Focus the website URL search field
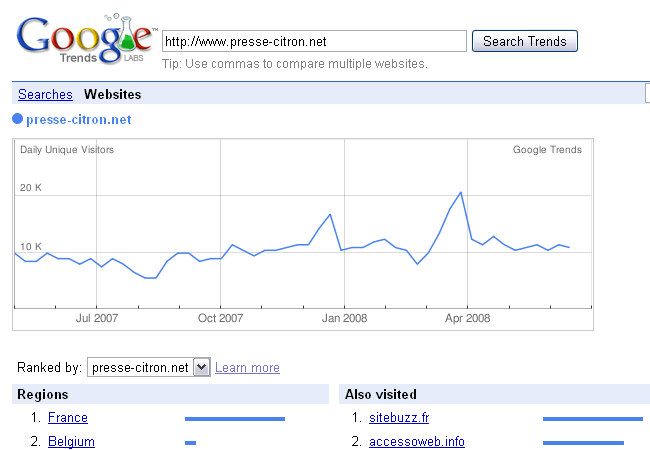This screenshot has height=450, width=650. 314,41
